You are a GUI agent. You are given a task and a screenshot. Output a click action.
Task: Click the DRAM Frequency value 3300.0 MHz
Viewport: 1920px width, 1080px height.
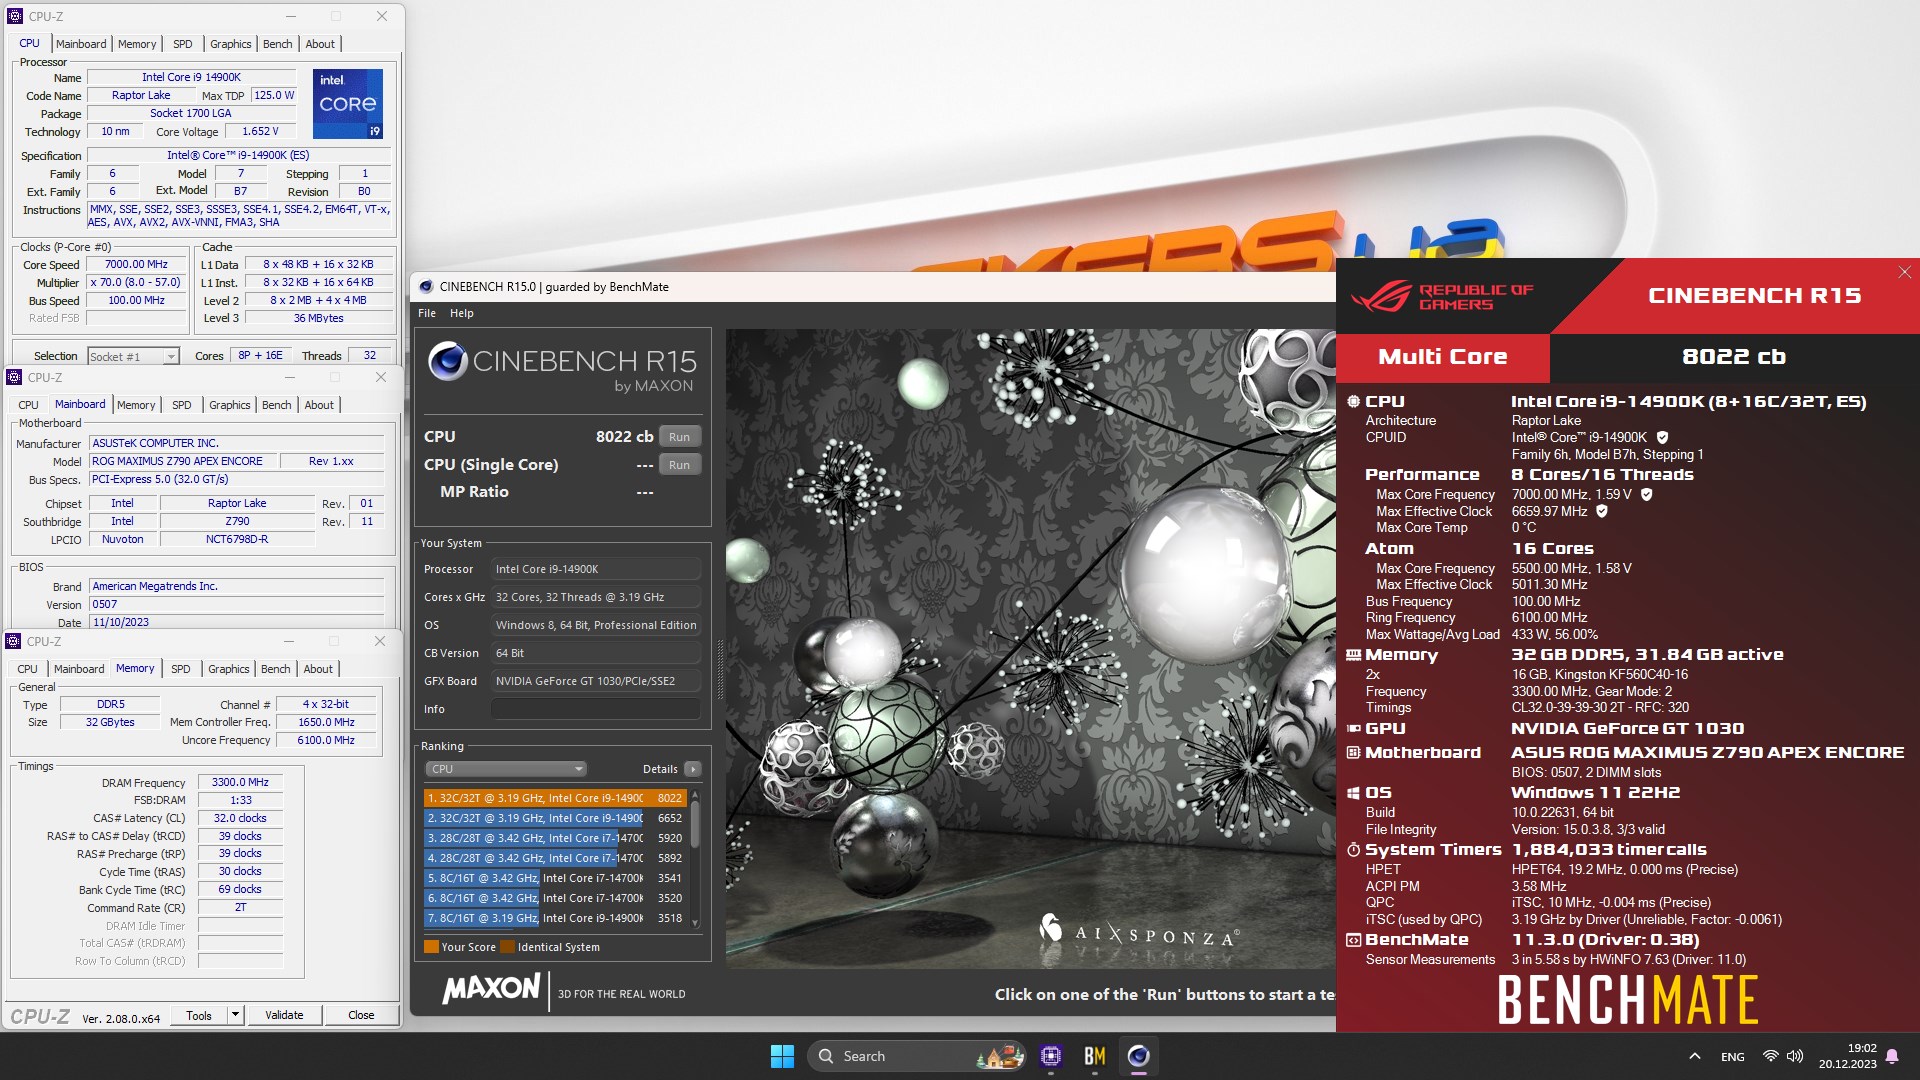pos(240,782)
